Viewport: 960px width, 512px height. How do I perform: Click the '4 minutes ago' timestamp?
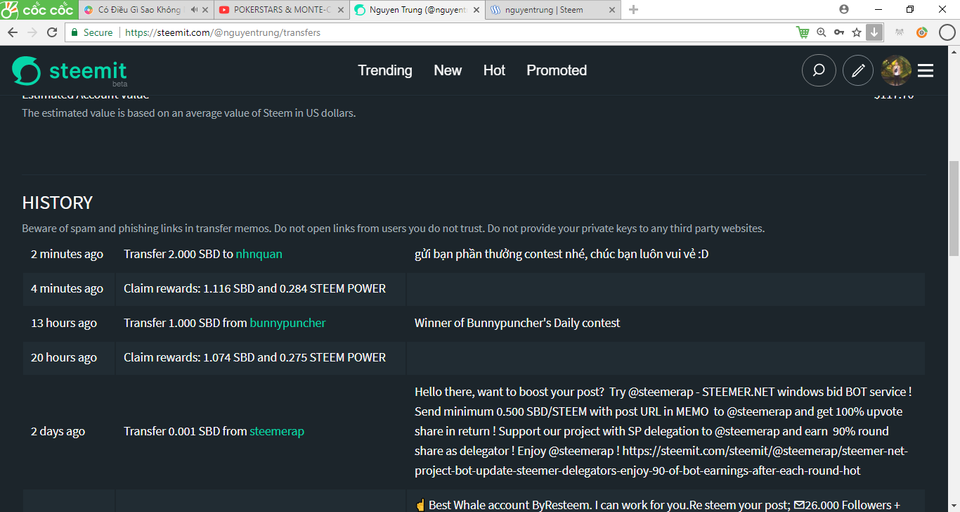[x=67, y=288]
